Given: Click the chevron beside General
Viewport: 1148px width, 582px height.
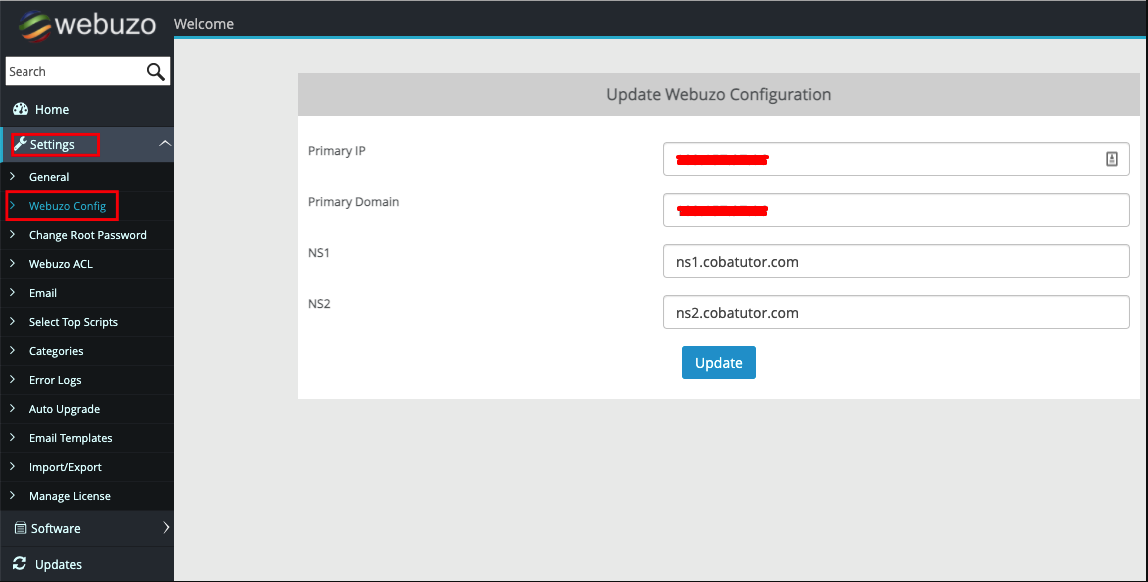Looking at the screenshot, I should coord(12,176).
